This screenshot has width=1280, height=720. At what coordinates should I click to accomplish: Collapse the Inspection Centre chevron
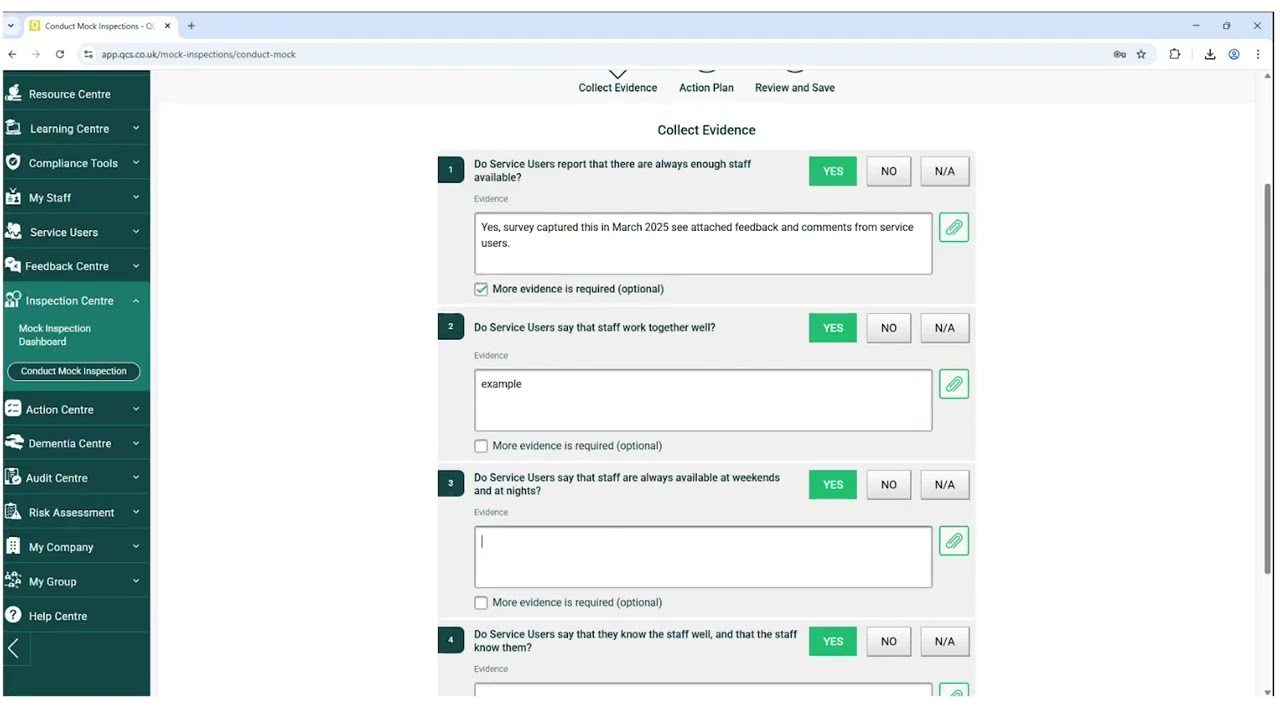point(136,300)
